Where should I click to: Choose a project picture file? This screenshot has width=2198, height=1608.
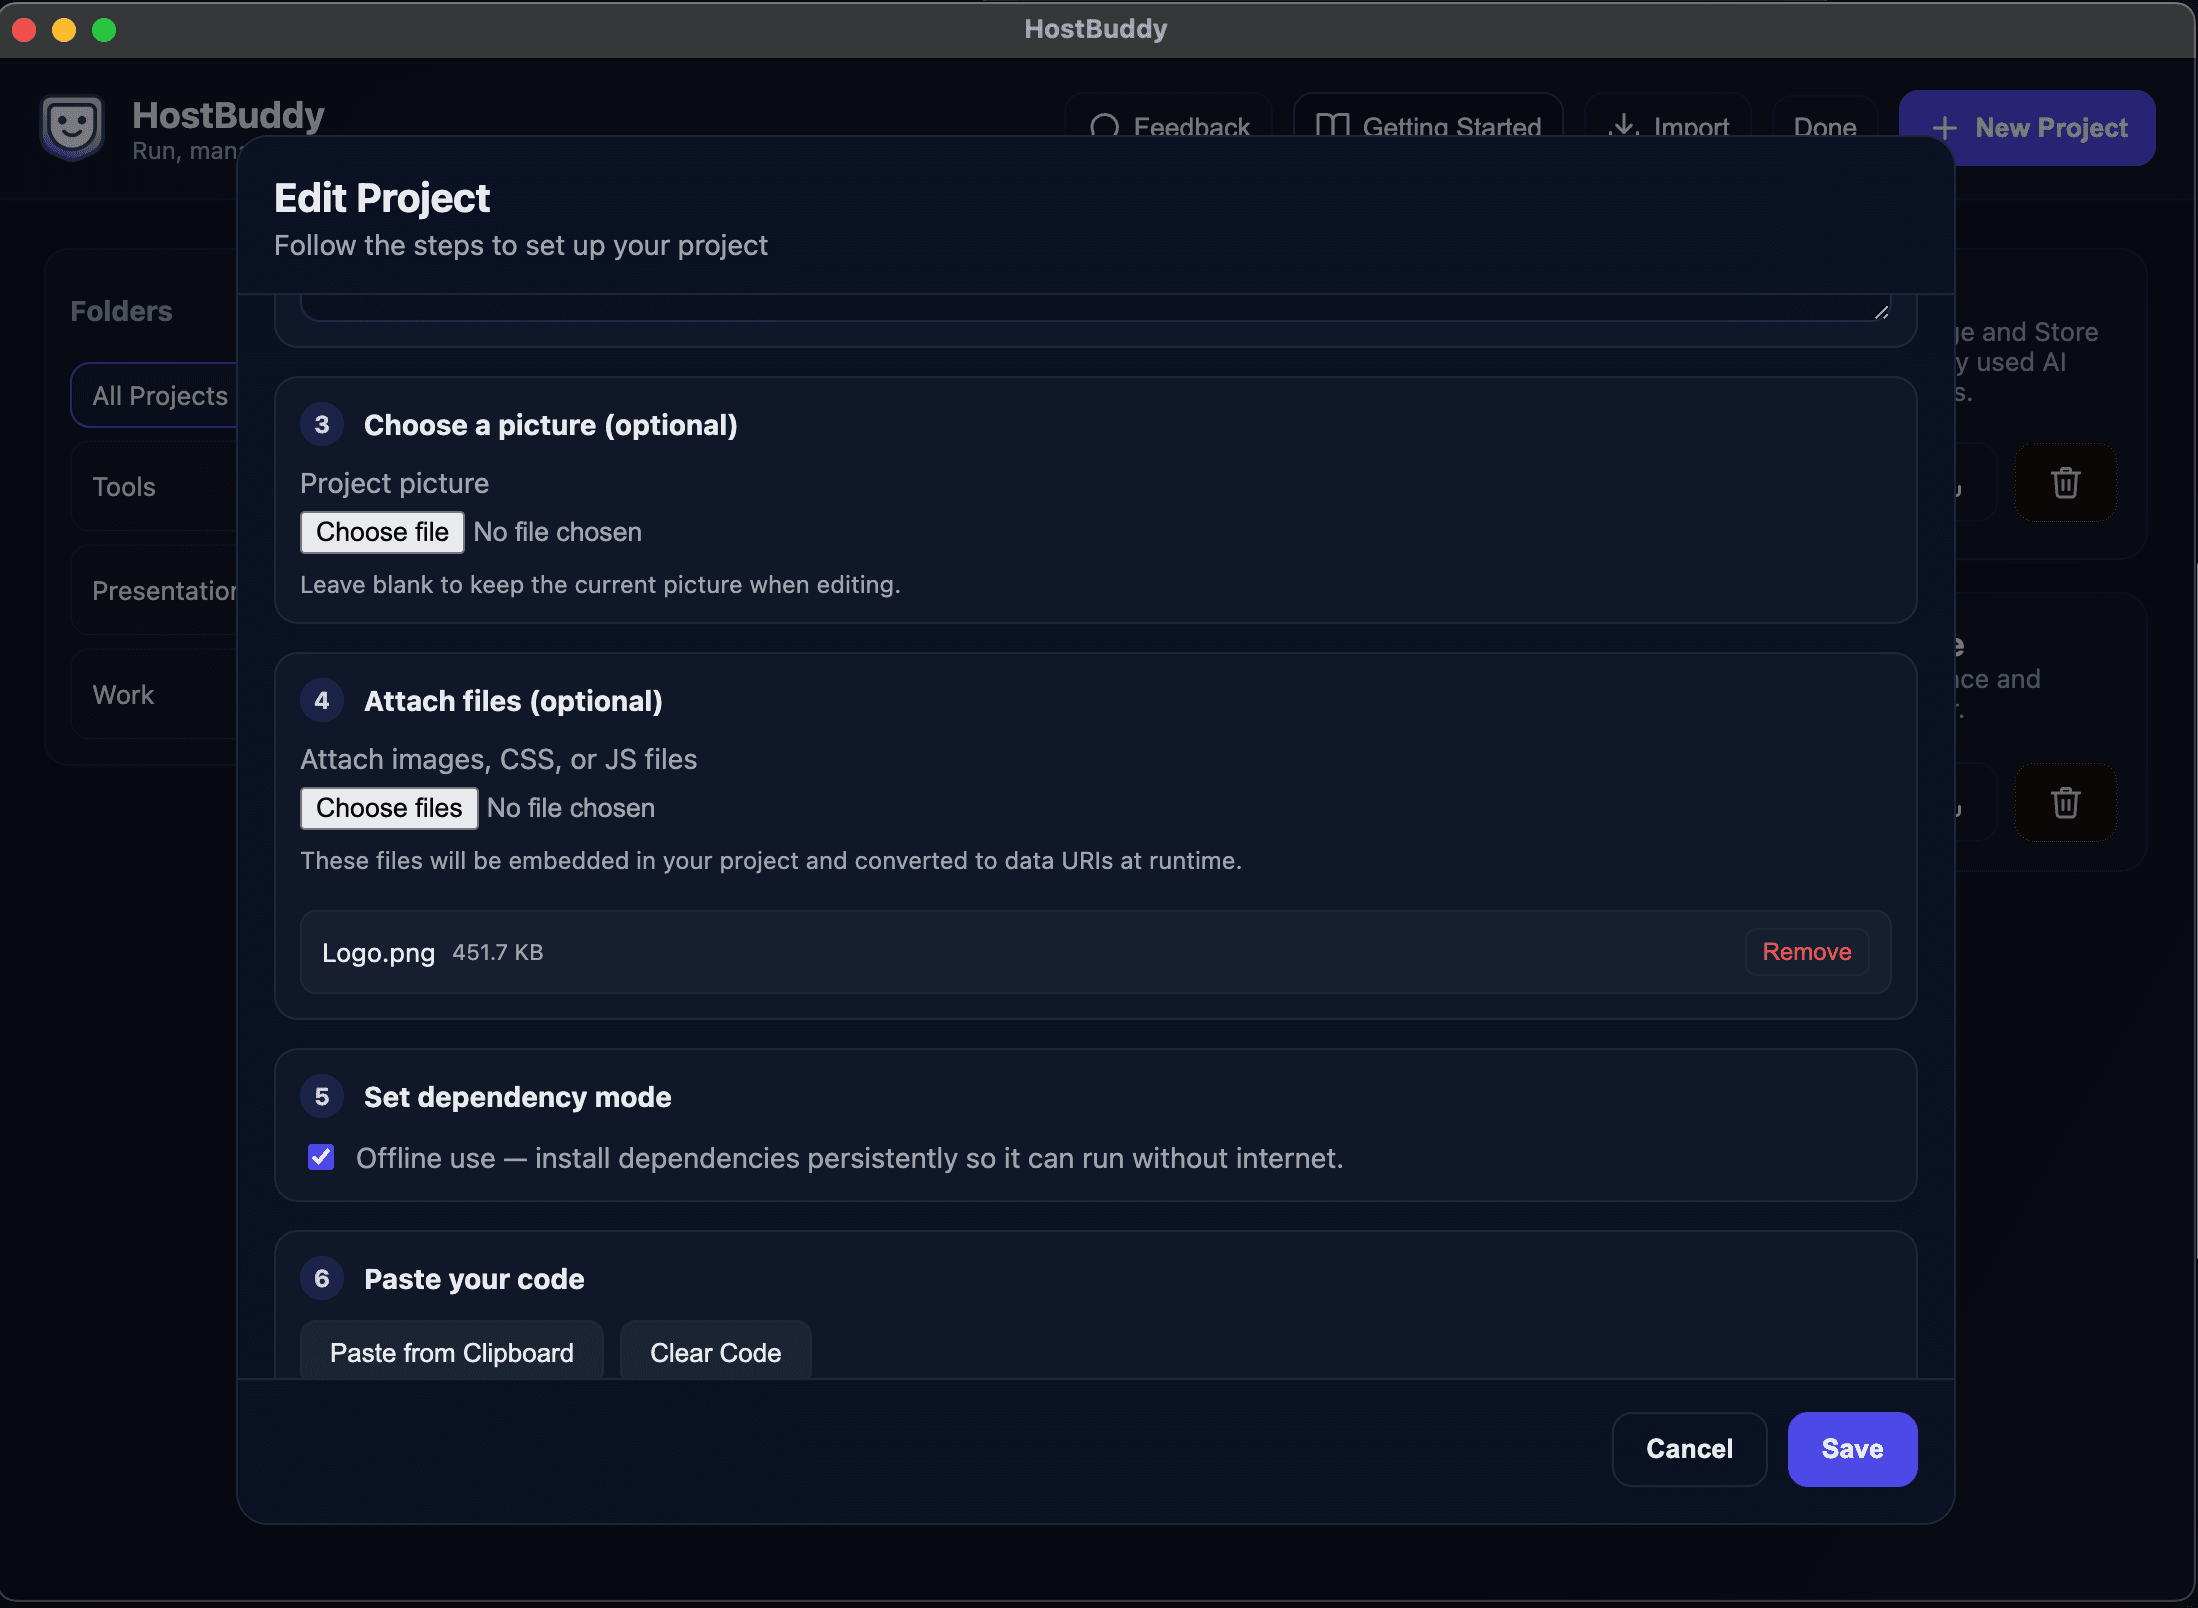[381, 531]
